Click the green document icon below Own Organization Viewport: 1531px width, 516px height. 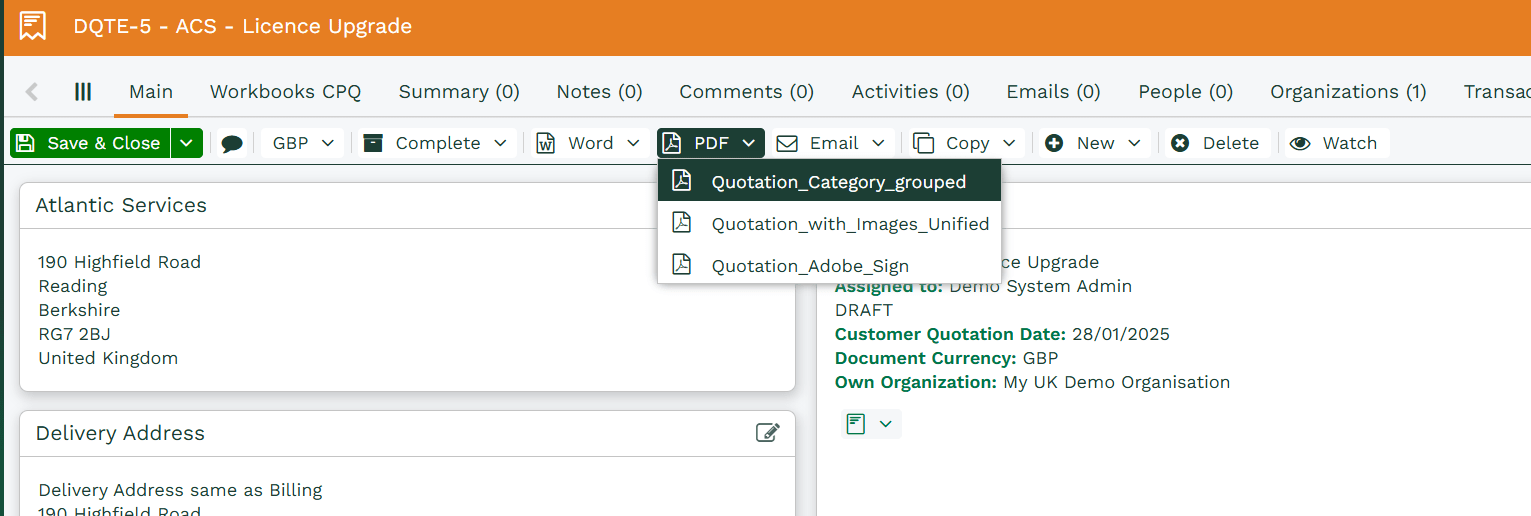pos(856,424)
